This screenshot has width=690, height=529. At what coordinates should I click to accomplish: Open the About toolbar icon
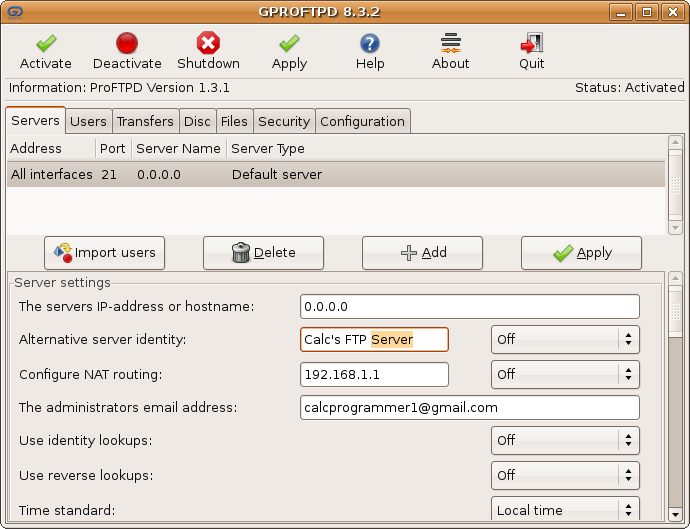451,43
